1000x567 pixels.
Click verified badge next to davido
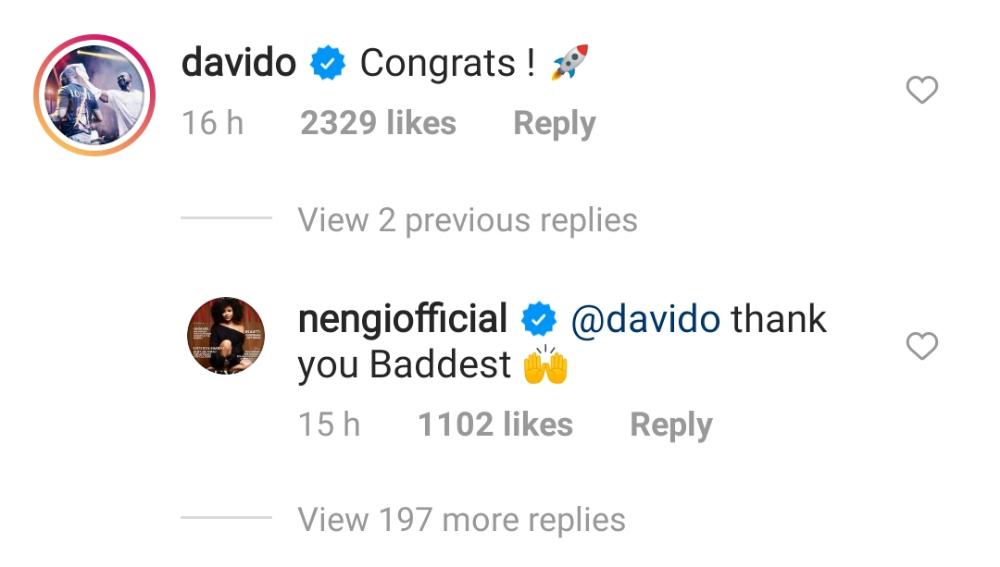click(x=328, y=65)
